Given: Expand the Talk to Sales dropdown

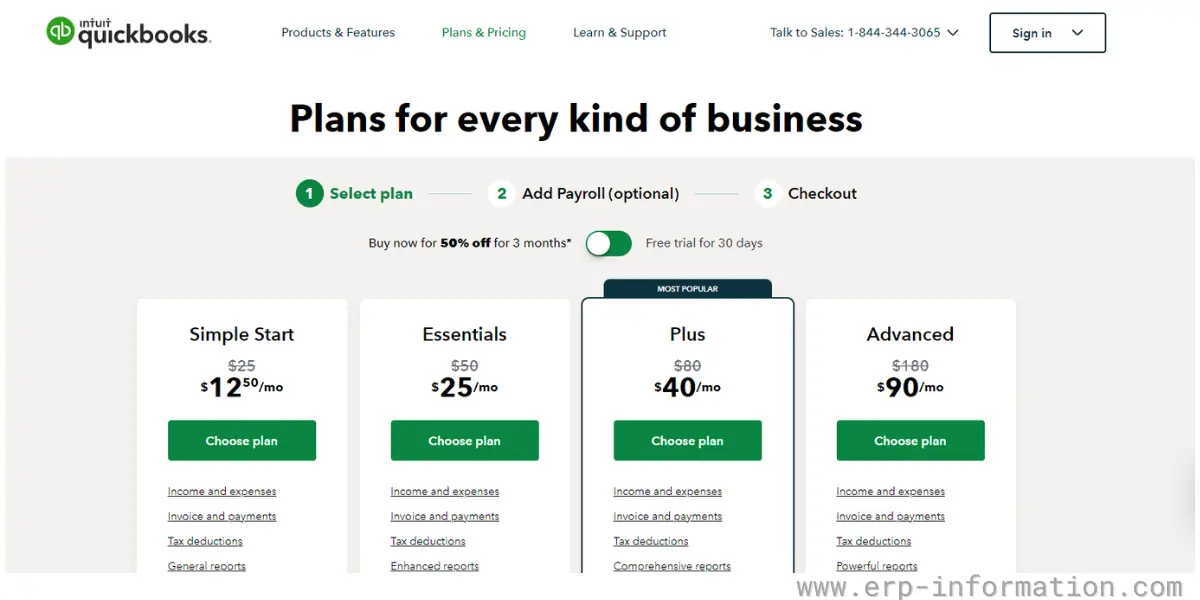Looking at the screenshot, I should point(952,32).
